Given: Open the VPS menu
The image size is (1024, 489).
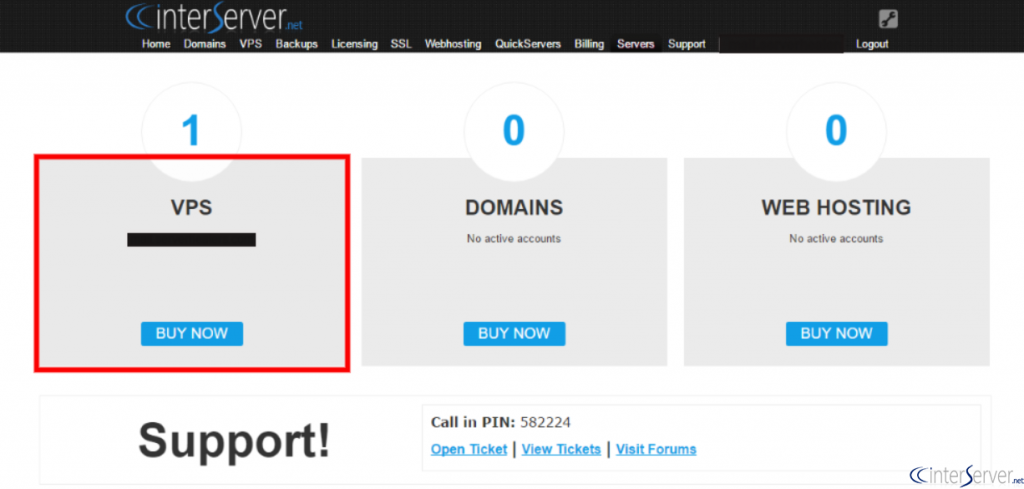Looking at the screenshot, I should click(250, 44).
